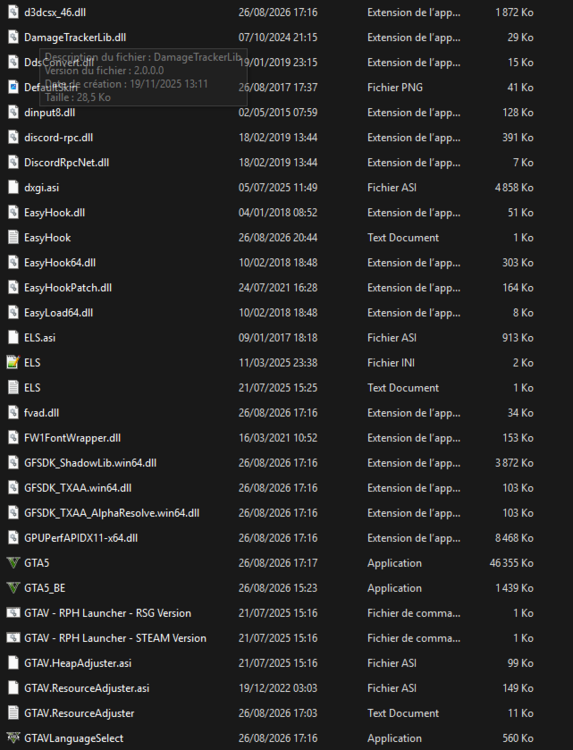Click the RPH Launcher STEAM Version icon
573x750 pixels.
(x=13, y=638)
